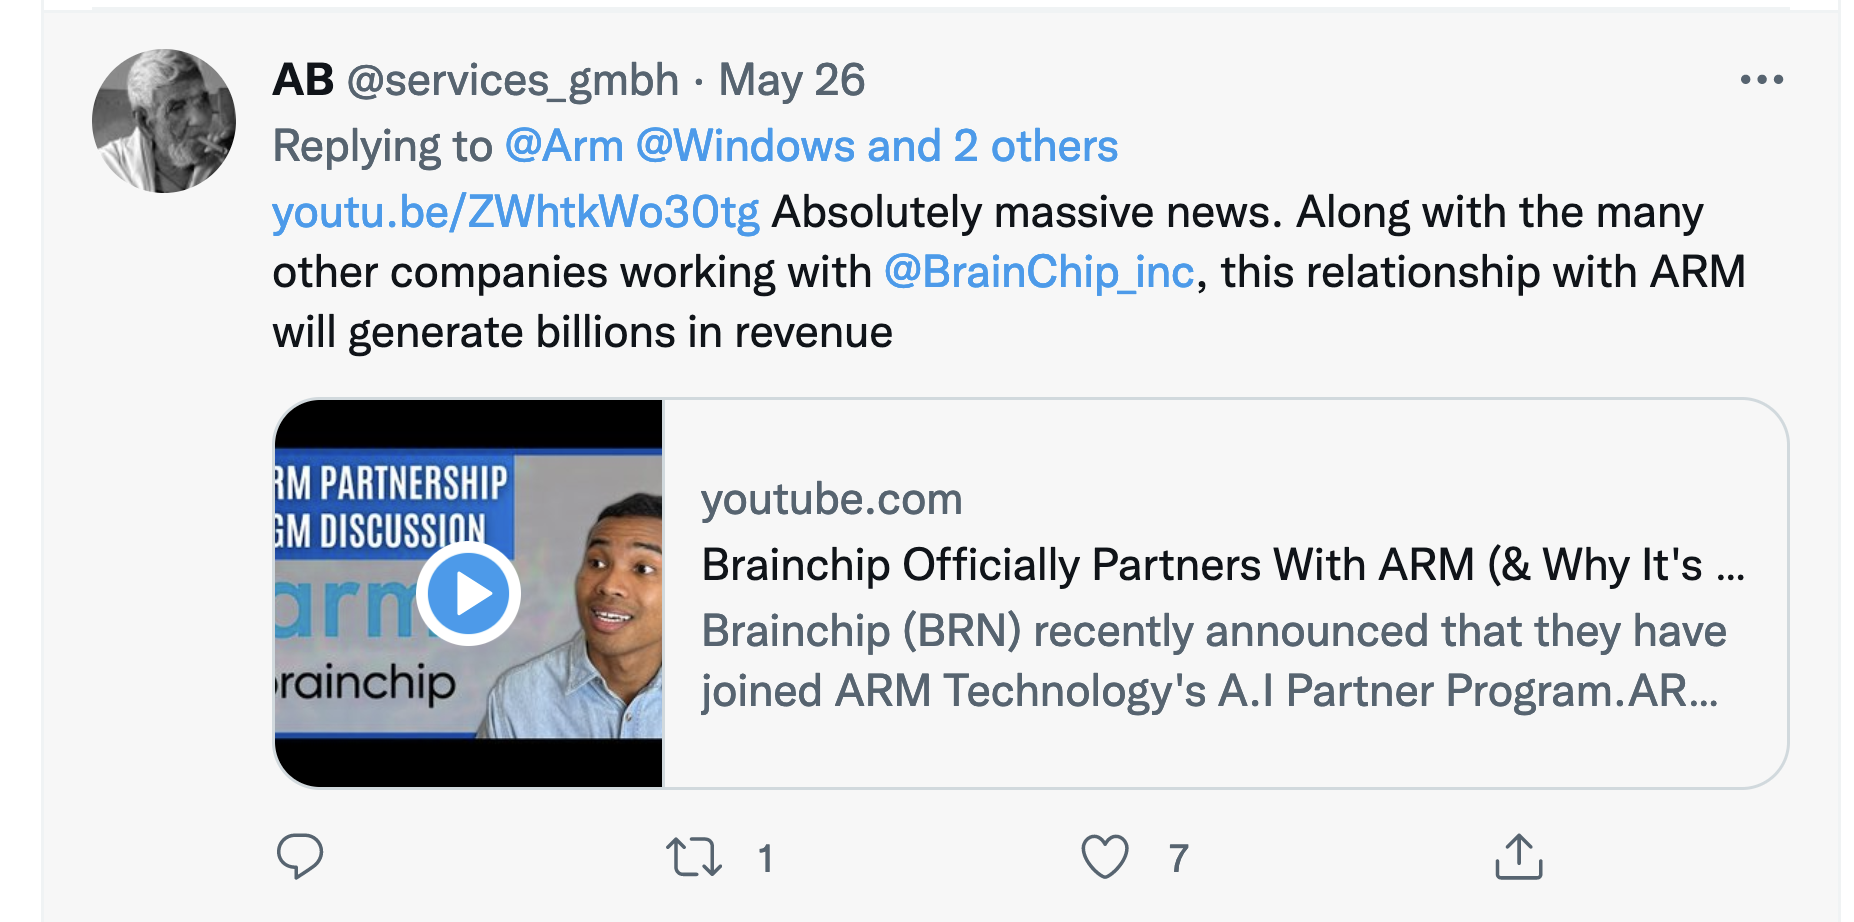Click the @Arm mention

click(564, 146)
